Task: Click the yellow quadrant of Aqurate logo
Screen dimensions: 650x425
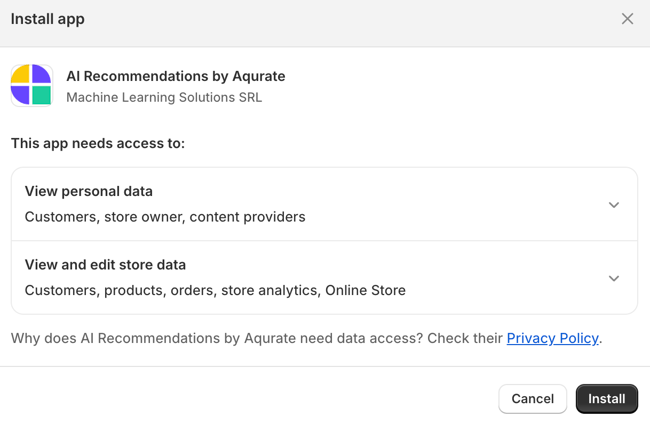Action: point(21,74)
